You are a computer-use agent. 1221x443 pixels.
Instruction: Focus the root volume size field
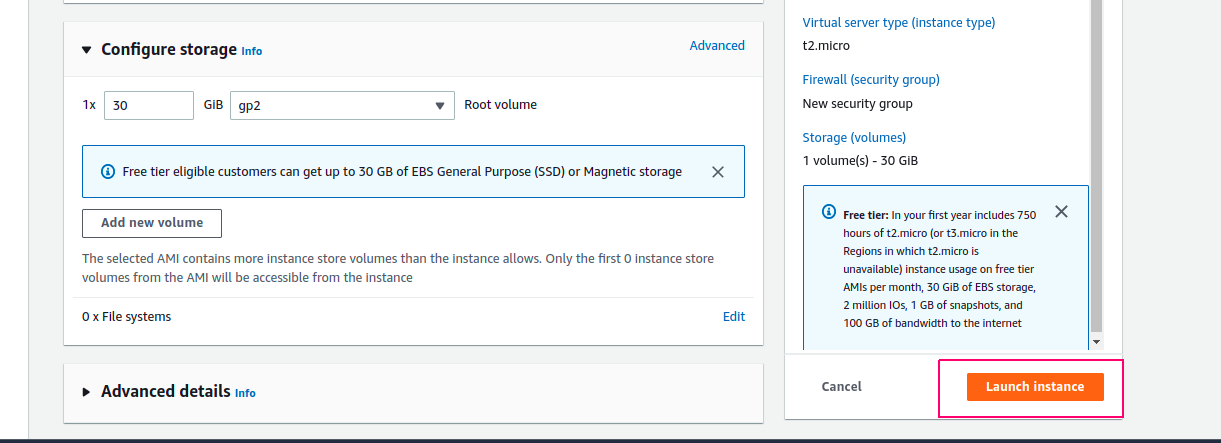pyautogui.click(x=149, y=105)
